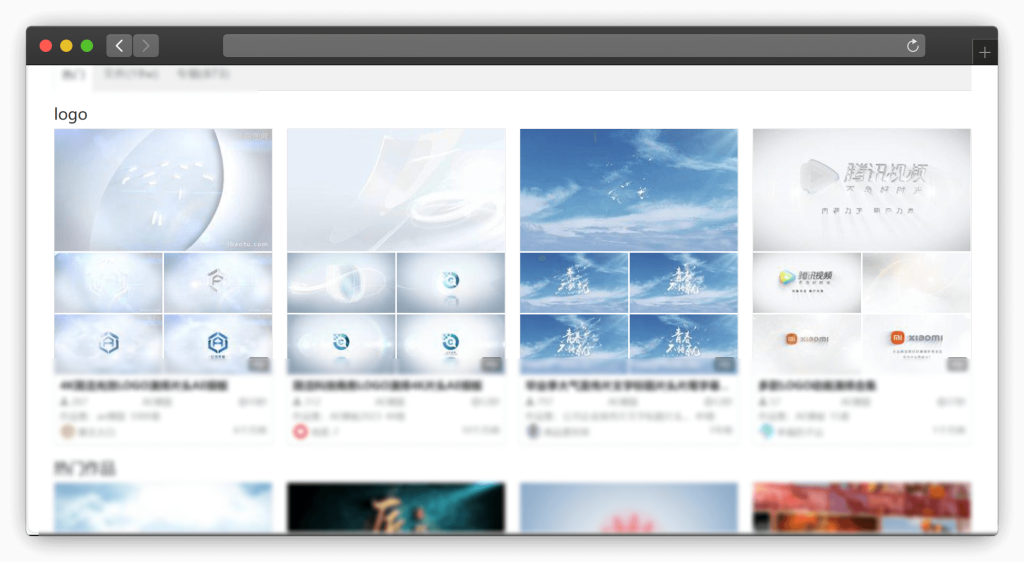Image resolution: width=1024 pixels, height=562 pixels.
Task: Open the blue sky with birds large preview
Action: point(628,189)
